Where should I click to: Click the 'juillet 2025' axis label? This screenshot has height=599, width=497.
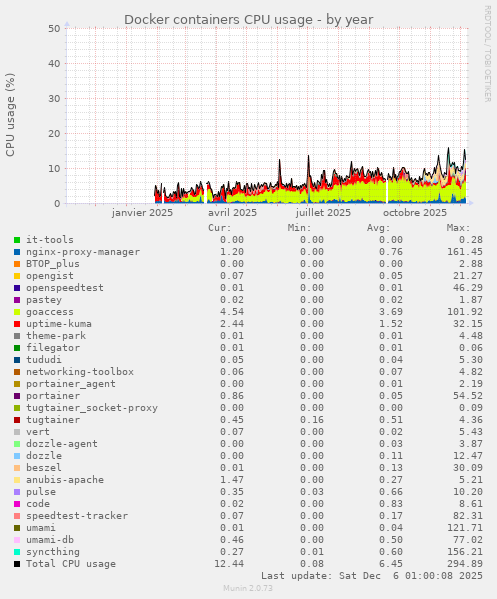(x=323, y=213)
